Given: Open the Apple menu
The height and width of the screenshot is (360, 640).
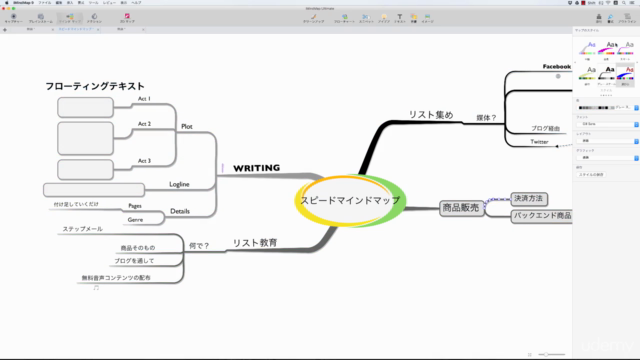Looking at the screenshot, I should coord(7,3).
